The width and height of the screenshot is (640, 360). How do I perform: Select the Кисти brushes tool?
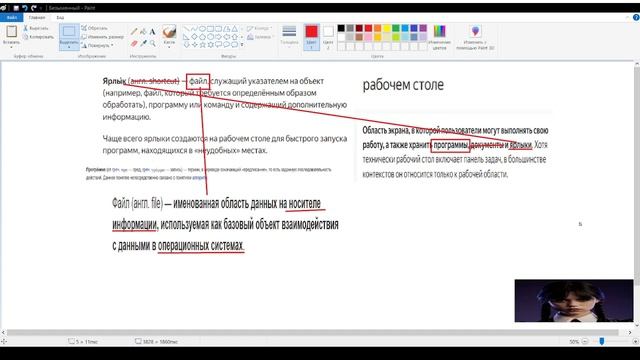(x=169, y=31)
